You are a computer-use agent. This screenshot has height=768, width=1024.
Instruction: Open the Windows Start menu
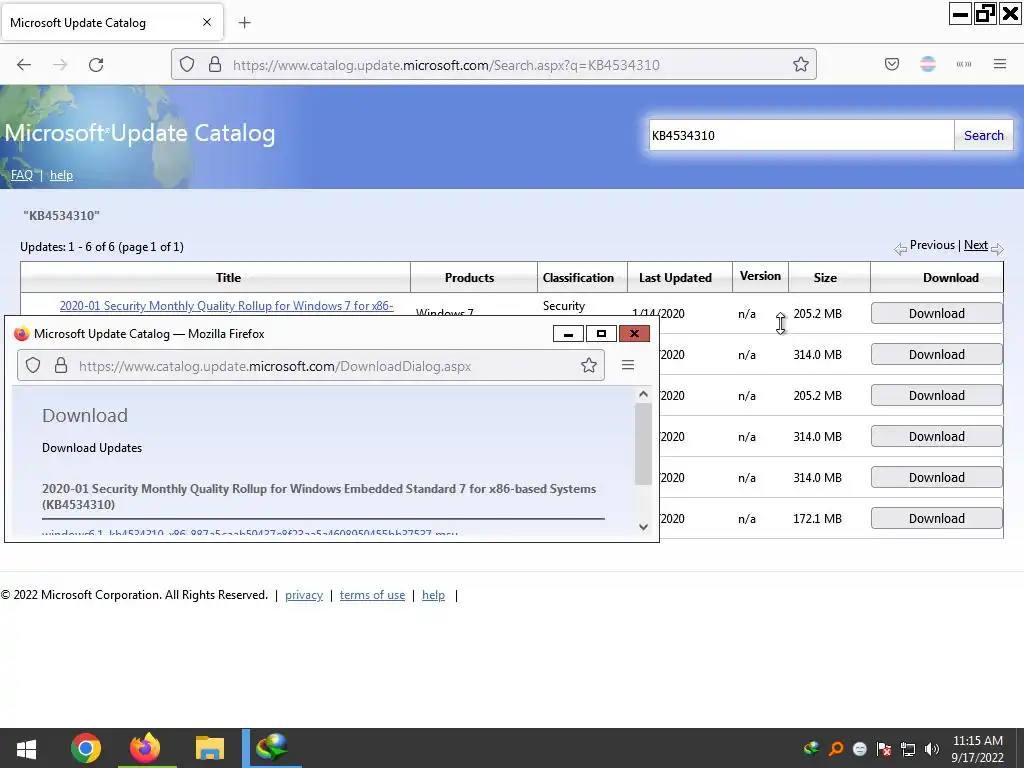click(x=26, y=748)
